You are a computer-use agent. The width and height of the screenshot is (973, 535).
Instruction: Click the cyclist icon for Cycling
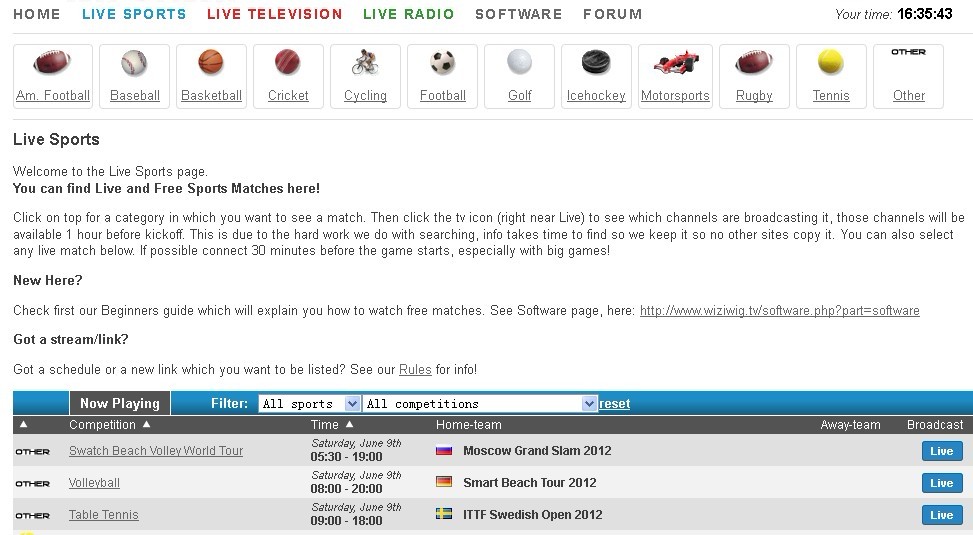[365, 62]
